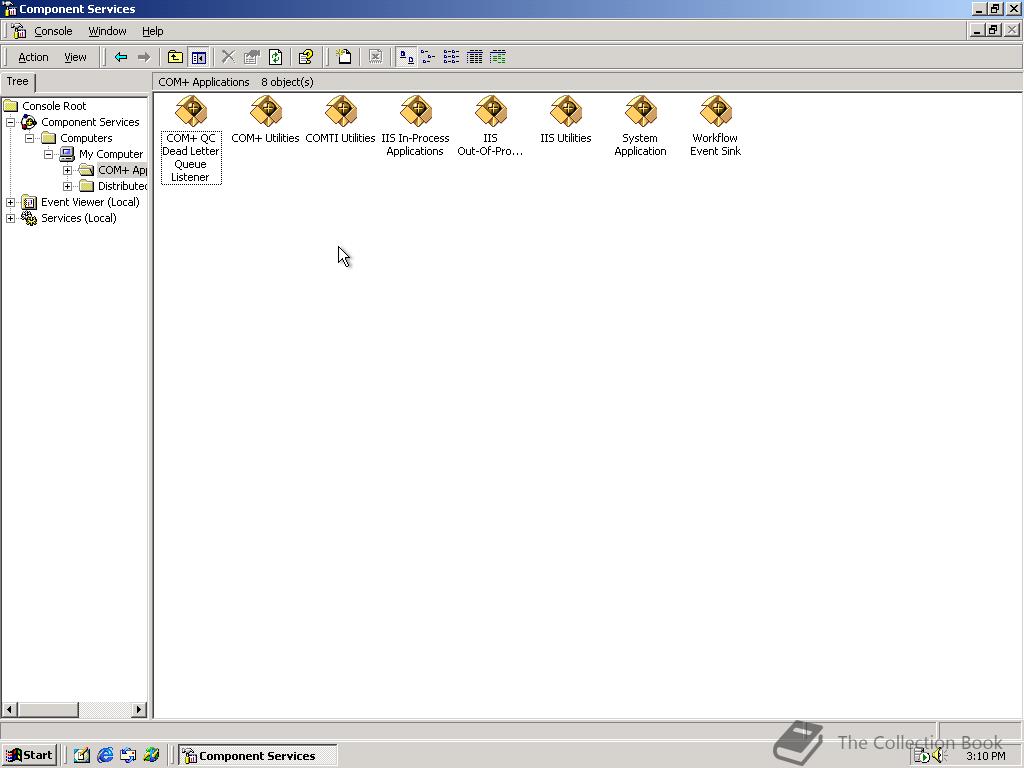Open the Window menu
The width and height of the screenshot is (1024, 768).
[x=107, y=31]
